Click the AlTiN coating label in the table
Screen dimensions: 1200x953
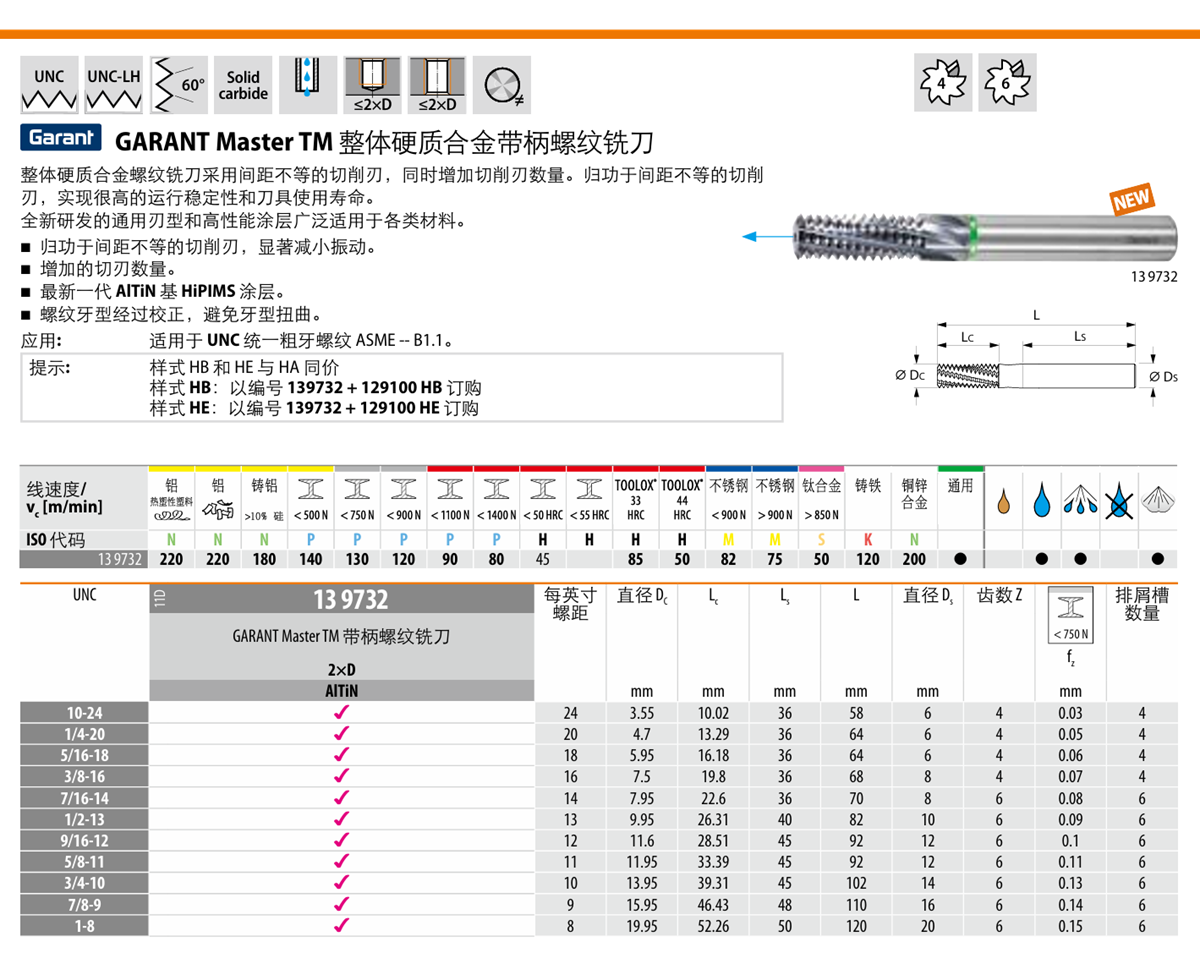click(x=342, y=691)
